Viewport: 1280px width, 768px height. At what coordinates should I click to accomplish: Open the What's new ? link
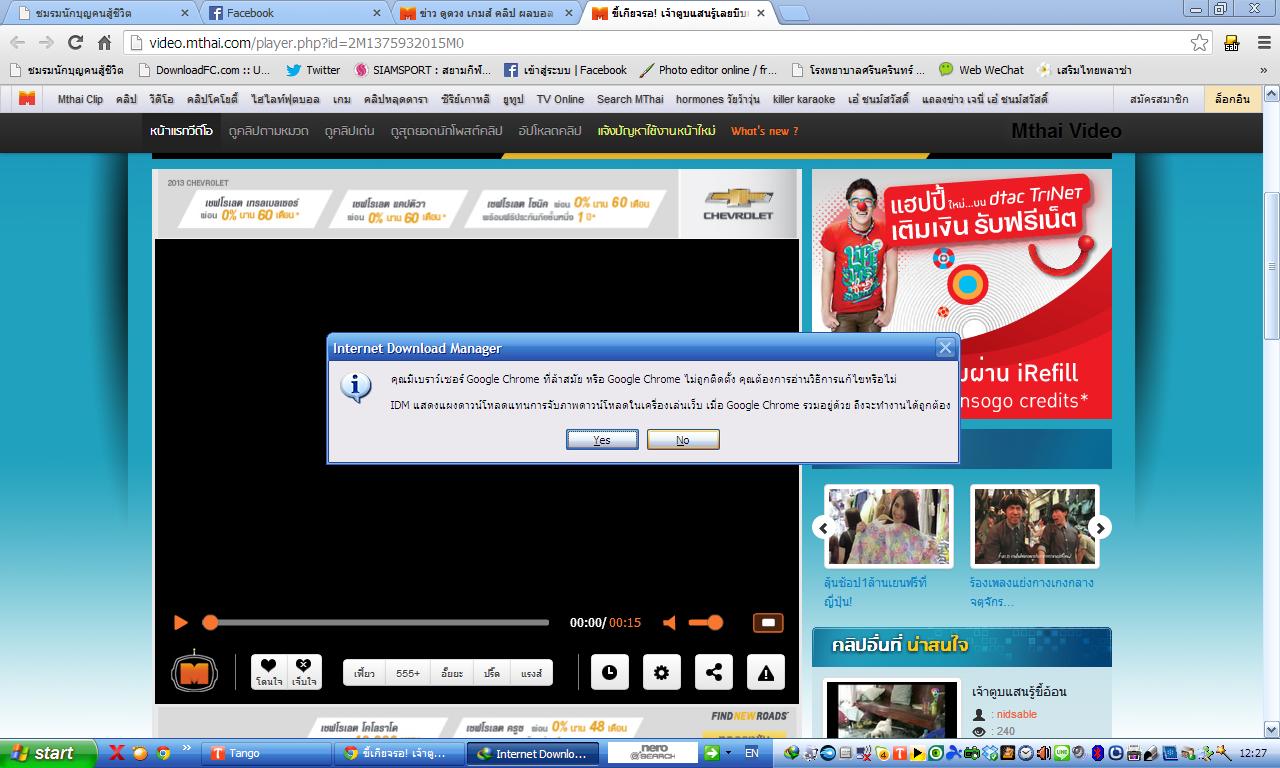(765, 131)
